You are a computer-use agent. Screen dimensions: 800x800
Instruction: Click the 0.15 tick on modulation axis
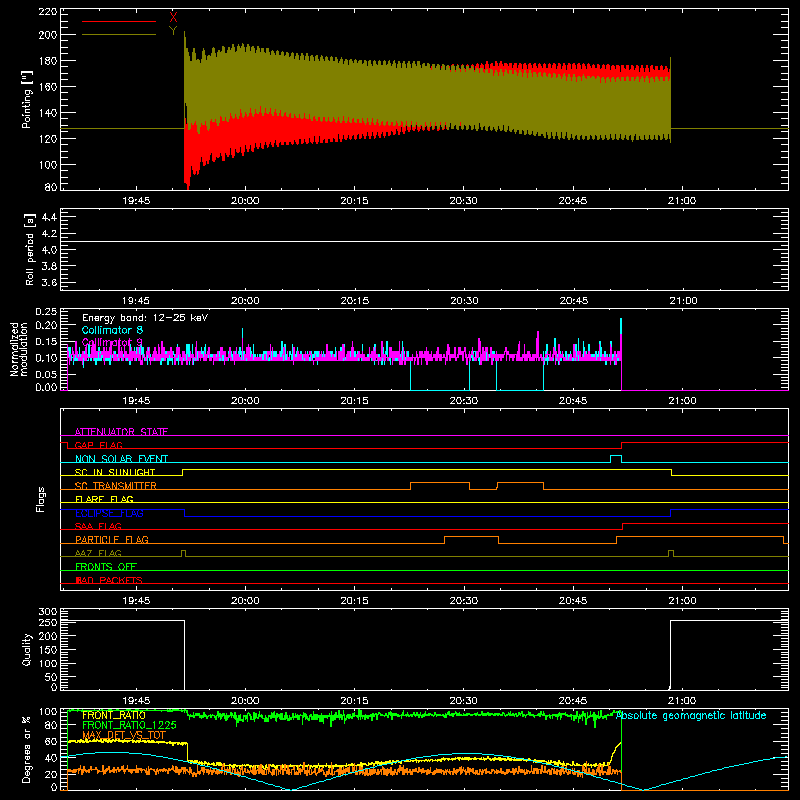click(47, 342)
